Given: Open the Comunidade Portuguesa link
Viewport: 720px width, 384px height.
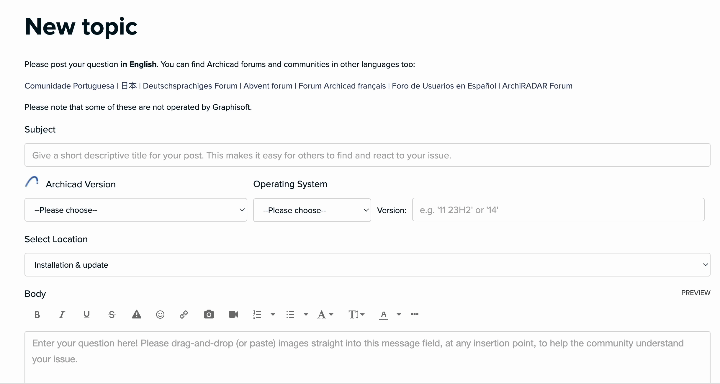Looking at the screenshot, I should pyautogui.click(x=69, y=86).
